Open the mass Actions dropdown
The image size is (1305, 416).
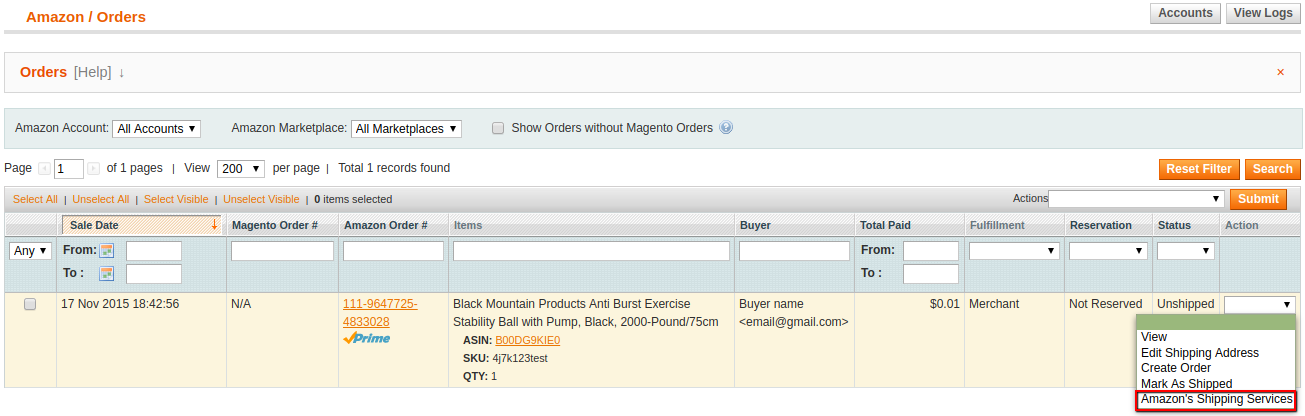coord(1136,199)
